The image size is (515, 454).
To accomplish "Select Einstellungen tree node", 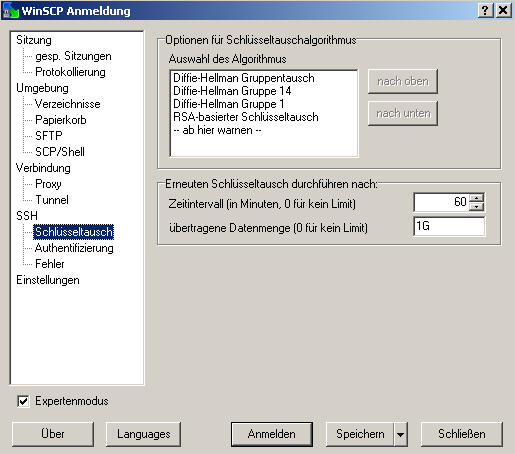I will [x=48, y=280].
